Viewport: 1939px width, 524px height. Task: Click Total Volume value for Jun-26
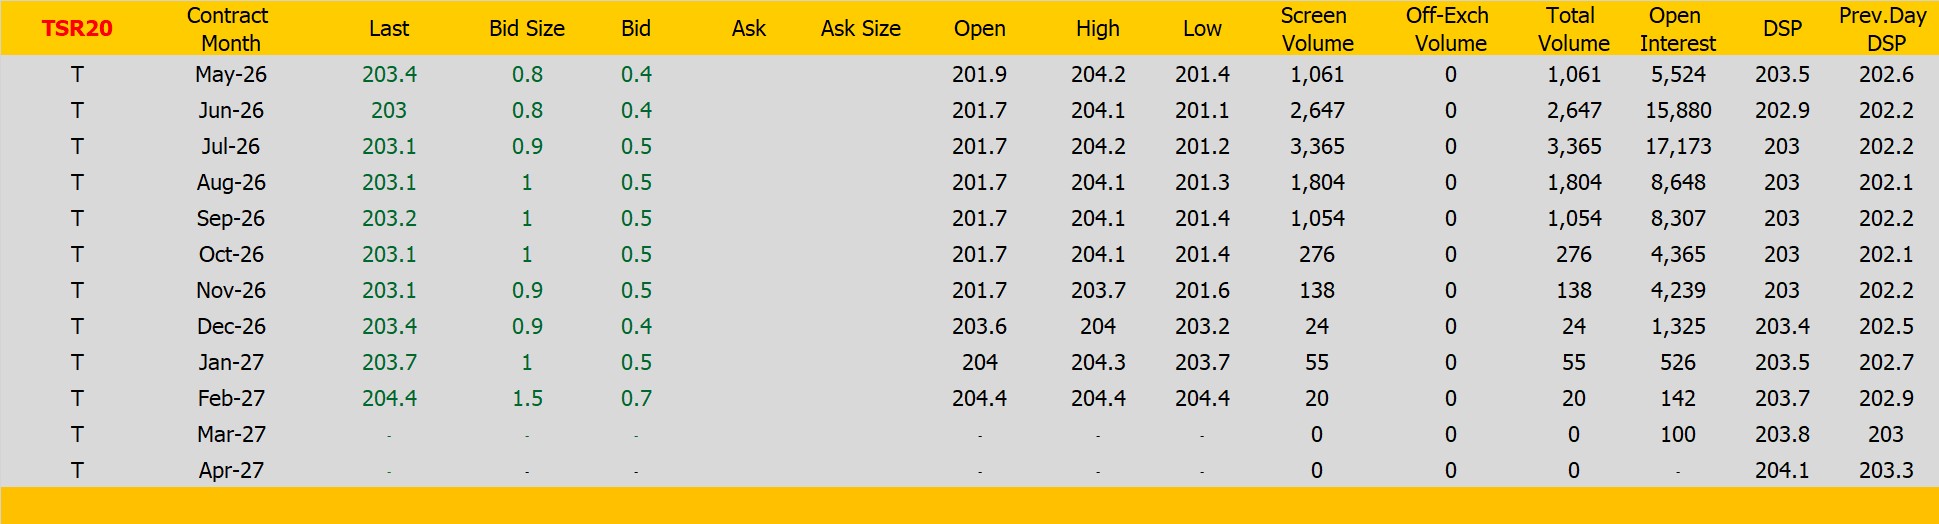(1574, 111)
